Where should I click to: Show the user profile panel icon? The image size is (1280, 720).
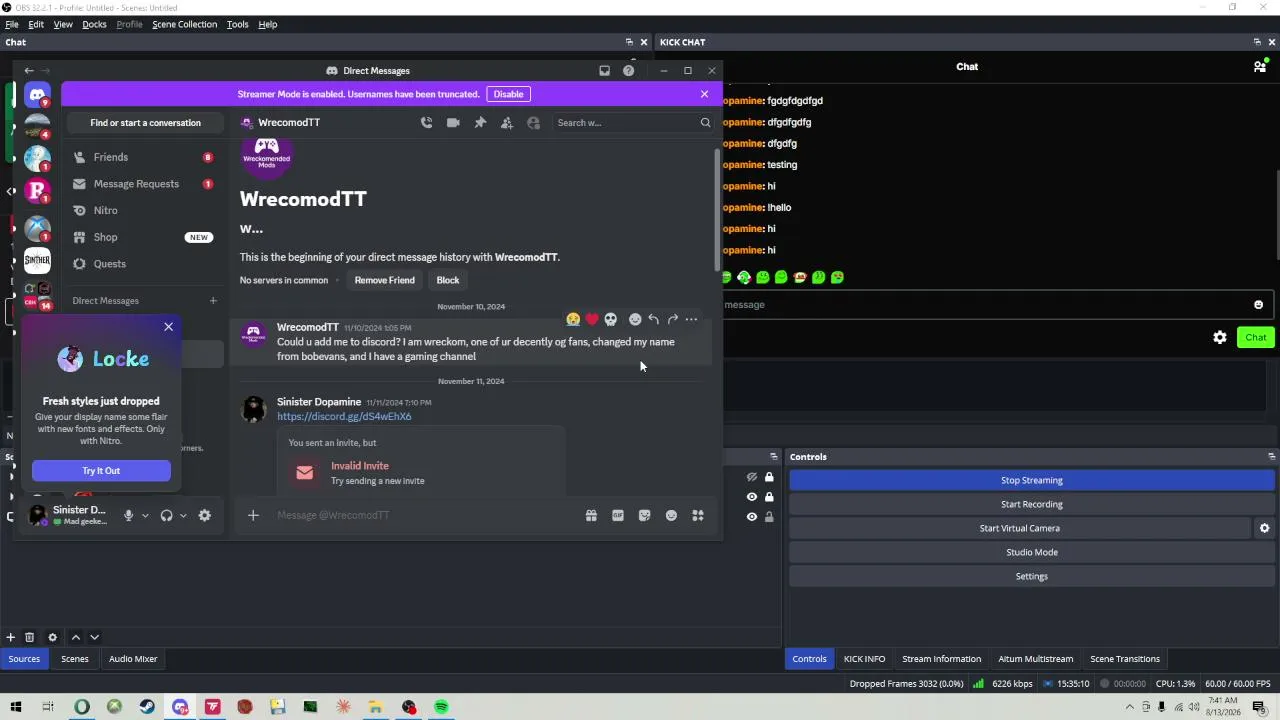tap(533, 123)
